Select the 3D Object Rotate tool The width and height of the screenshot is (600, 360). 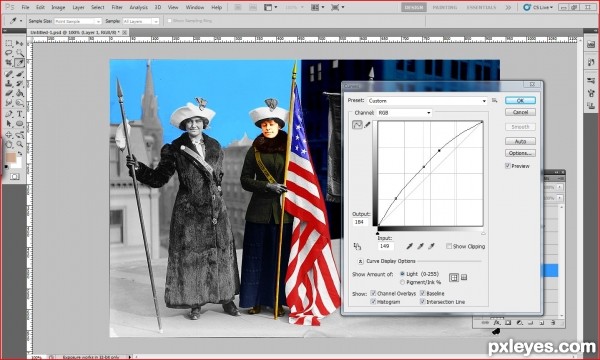(9, 134)
